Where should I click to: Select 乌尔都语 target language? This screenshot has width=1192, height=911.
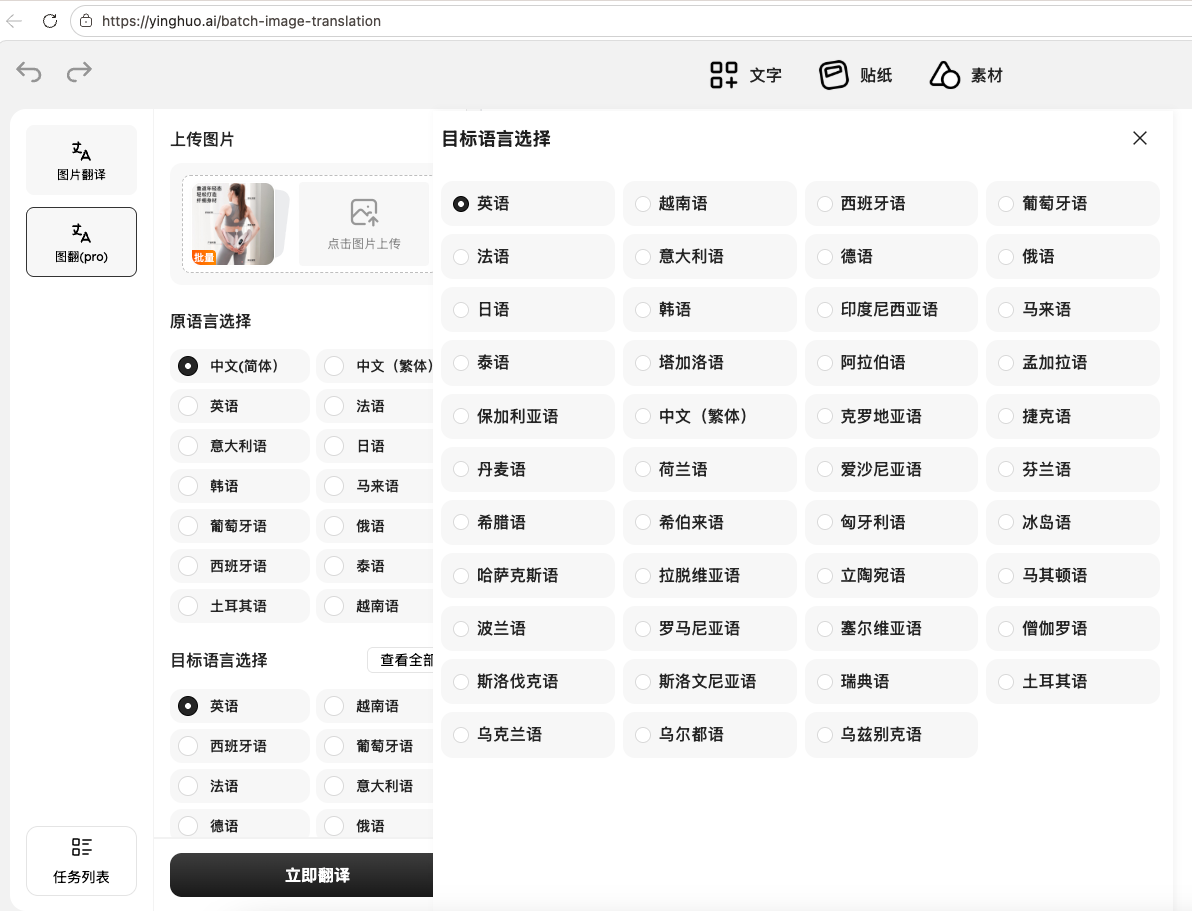point(709,735)
